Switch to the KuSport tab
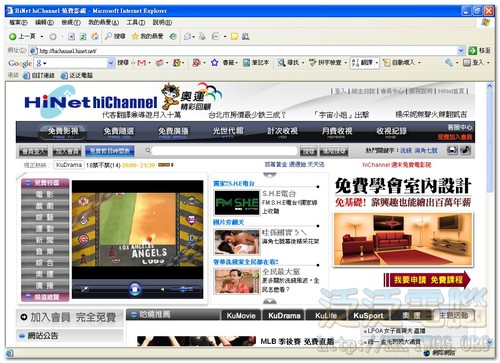Screen dimensions: 500x363 [368, 315]
